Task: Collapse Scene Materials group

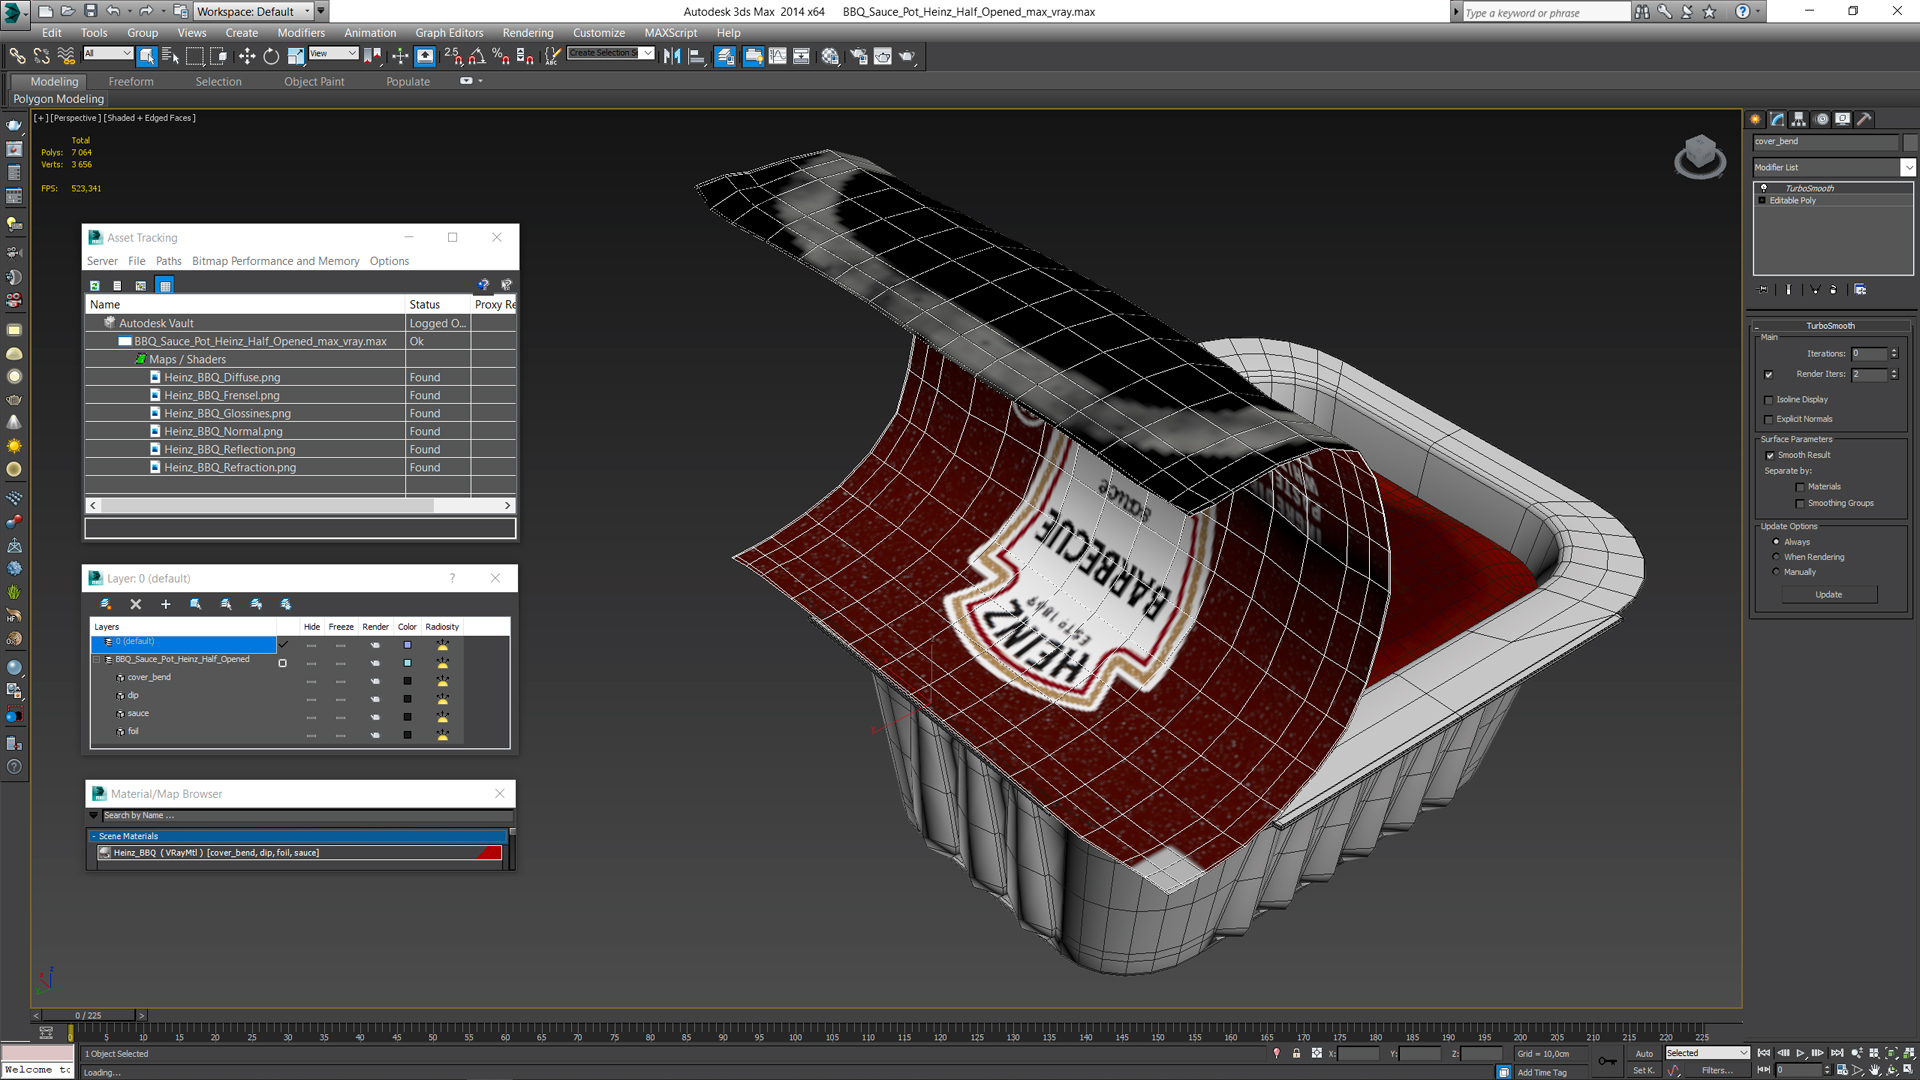Action: [93, 837]
